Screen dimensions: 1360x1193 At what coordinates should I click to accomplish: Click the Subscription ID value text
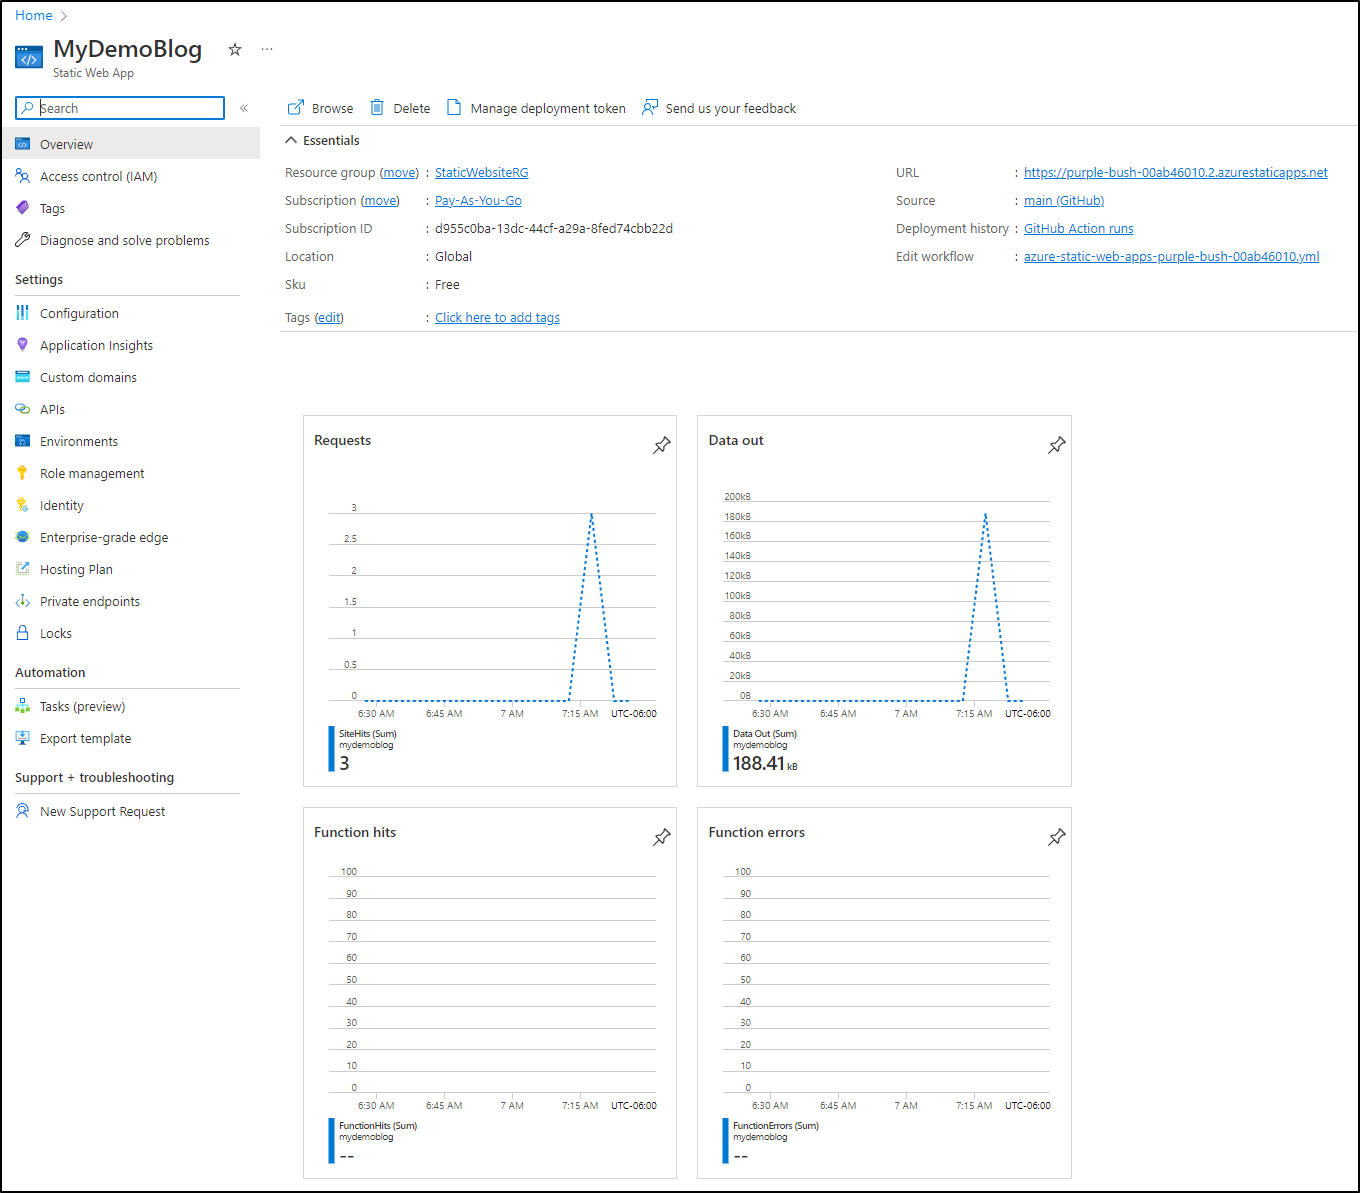(554, 229)
